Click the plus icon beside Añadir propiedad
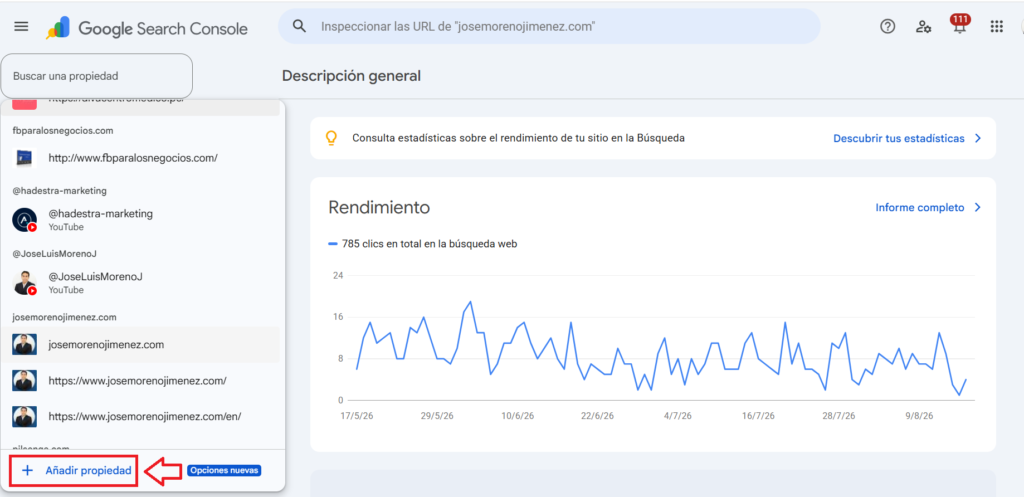Image resolution: width=1024 pixels, height=497 pixels. [27, 470]
